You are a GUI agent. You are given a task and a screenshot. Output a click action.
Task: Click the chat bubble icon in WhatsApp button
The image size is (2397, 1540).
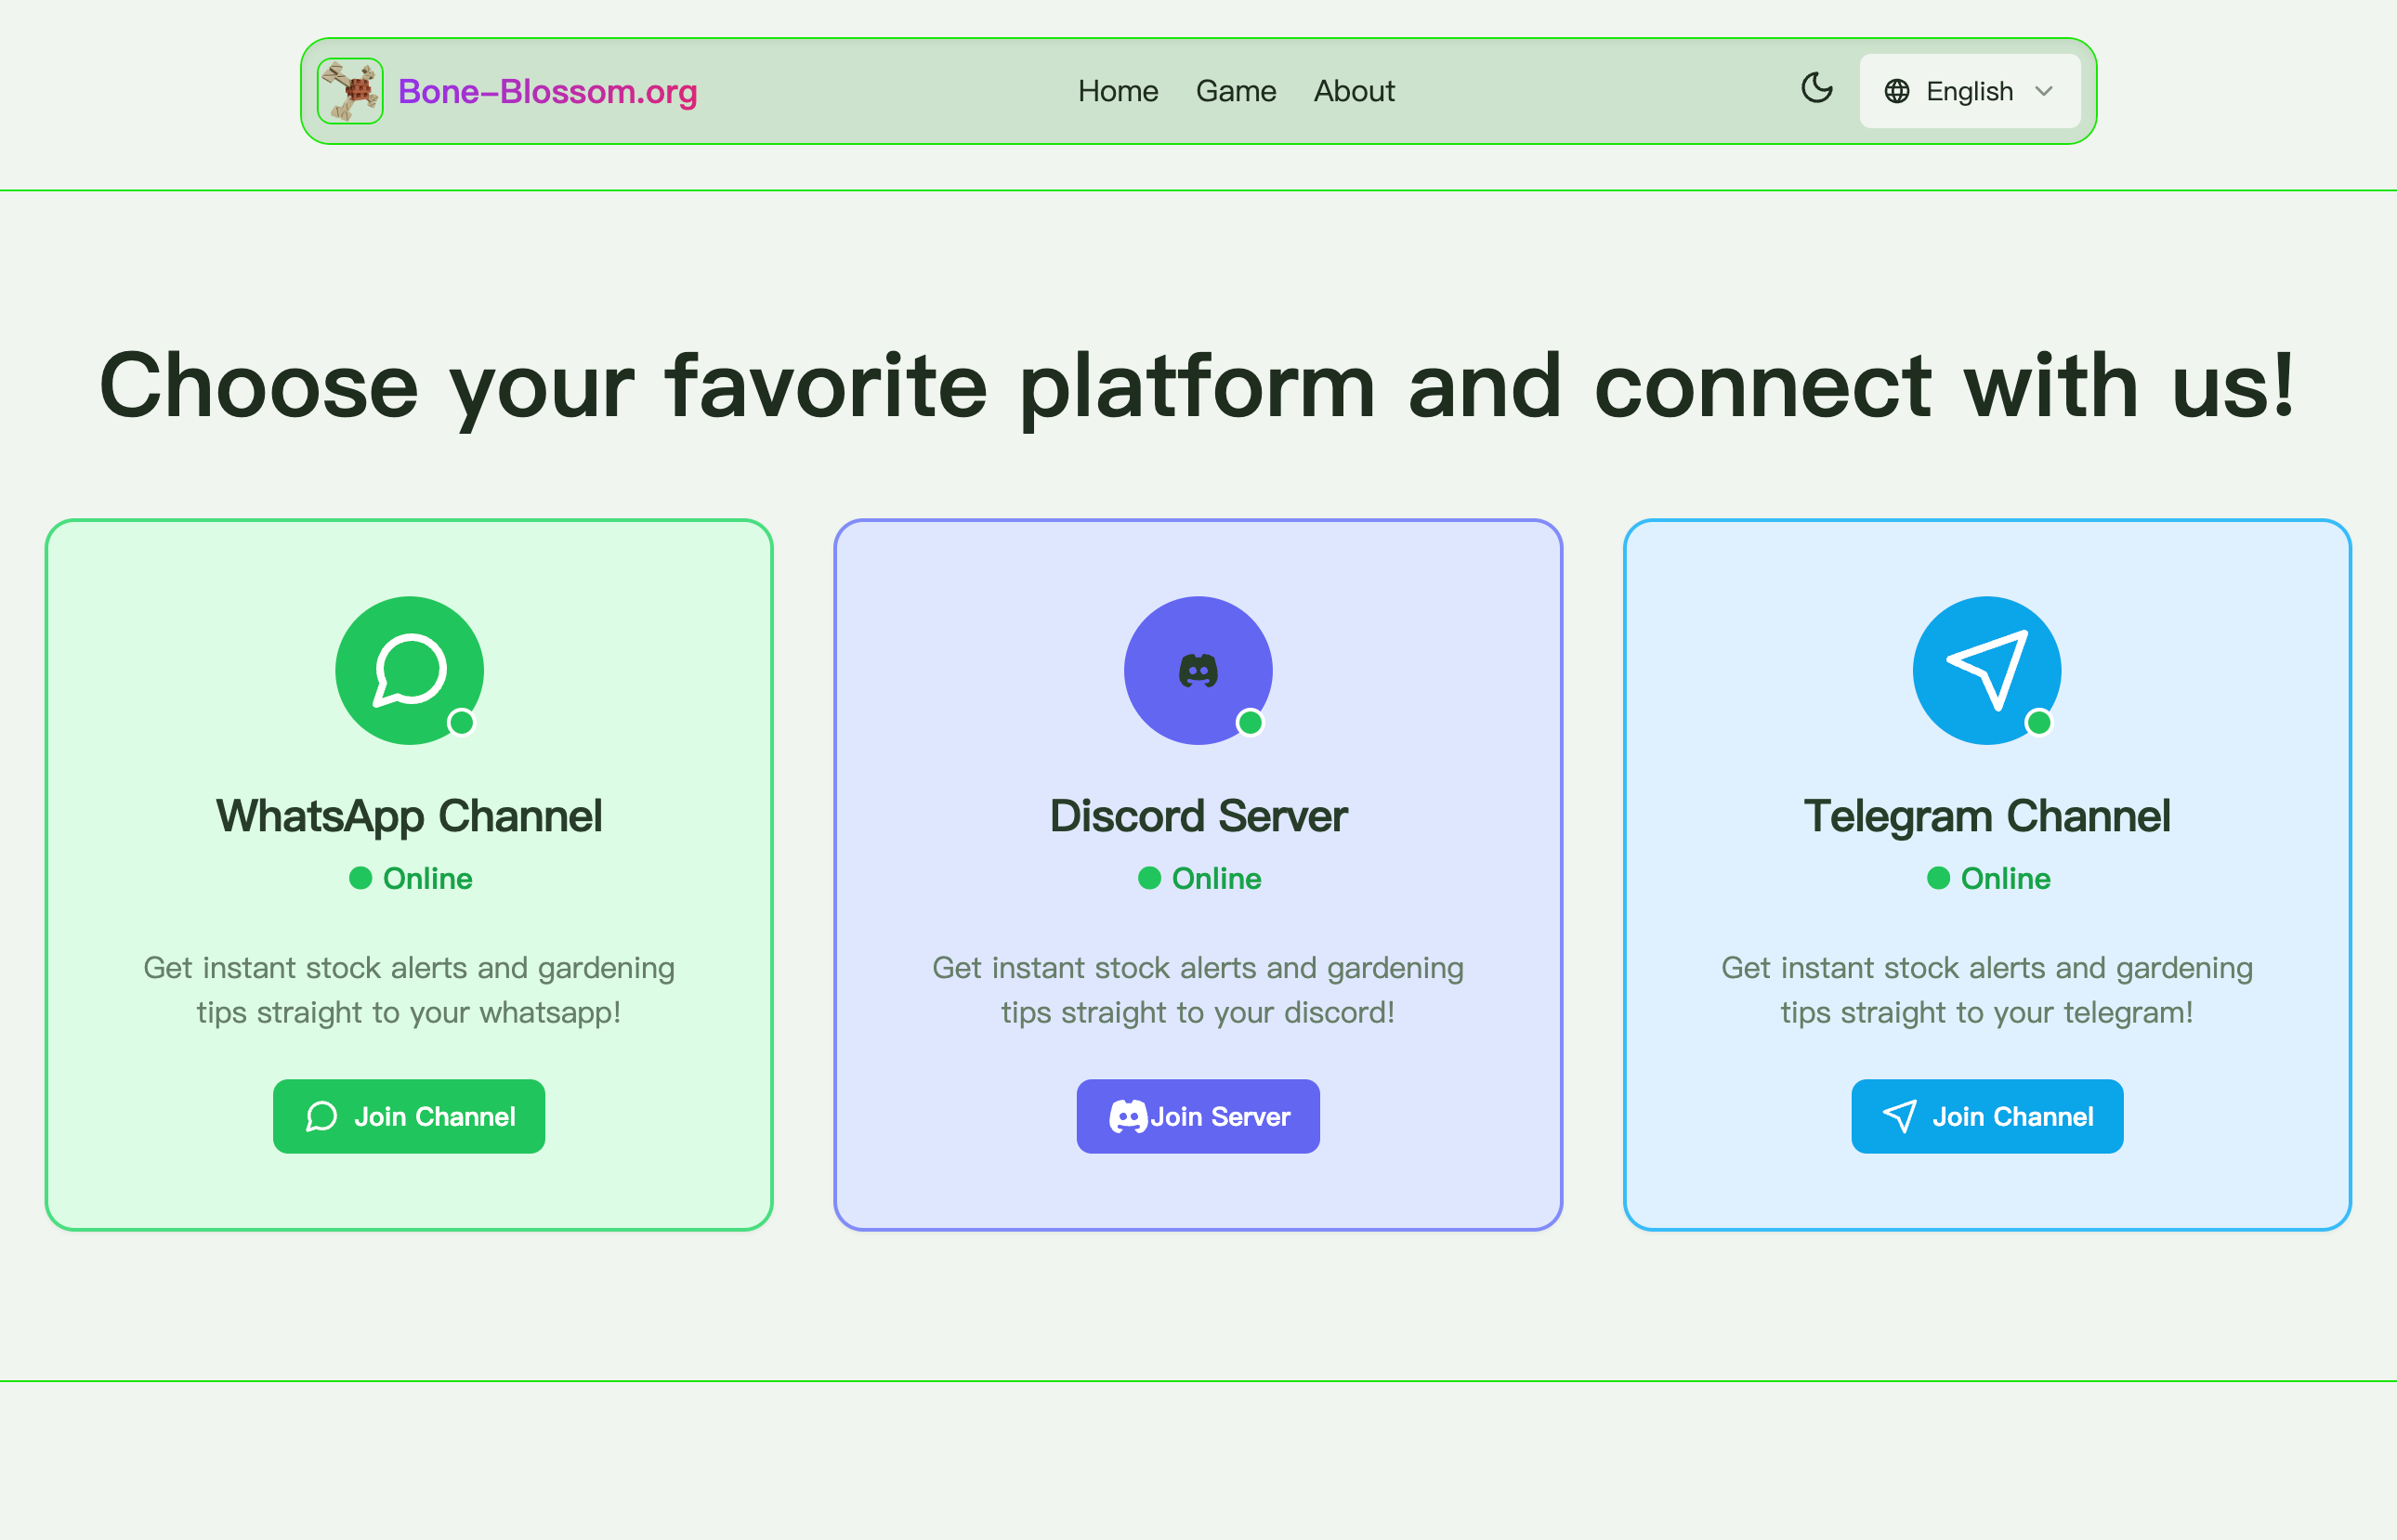(x=321, y=1116)
